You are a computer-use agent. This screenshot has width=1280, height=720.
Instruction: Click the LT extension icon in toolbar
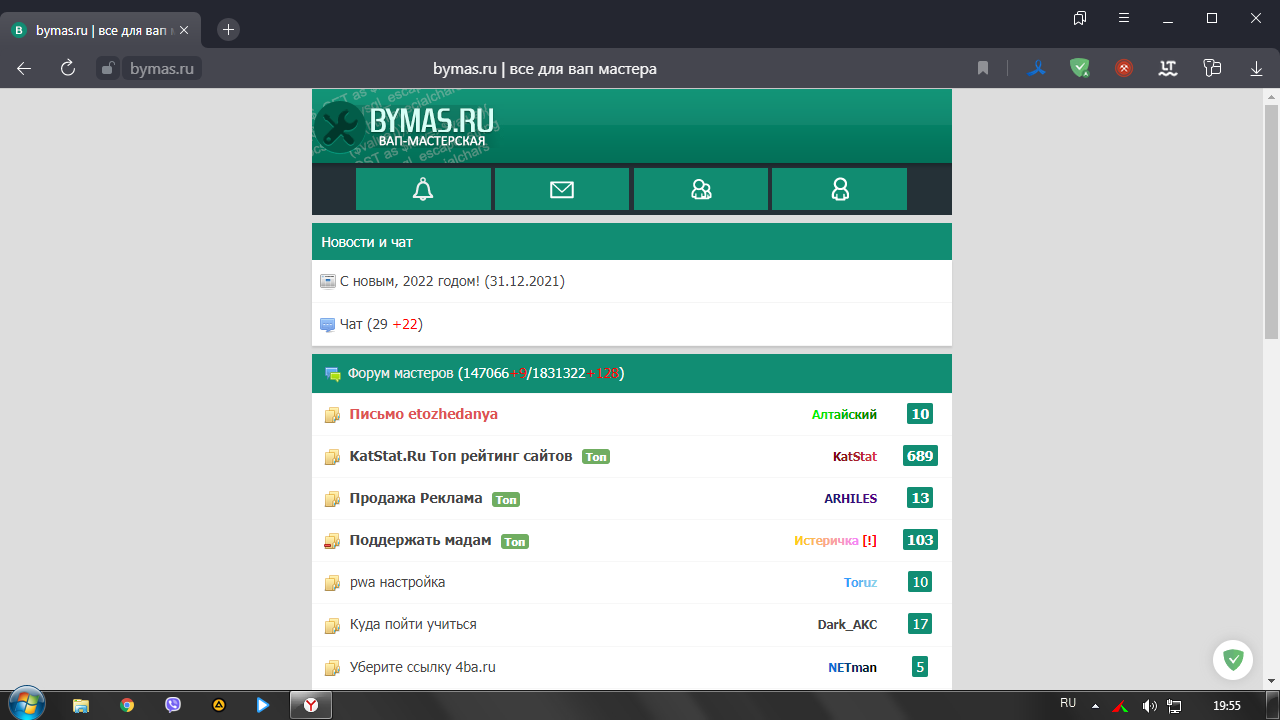1167,68
